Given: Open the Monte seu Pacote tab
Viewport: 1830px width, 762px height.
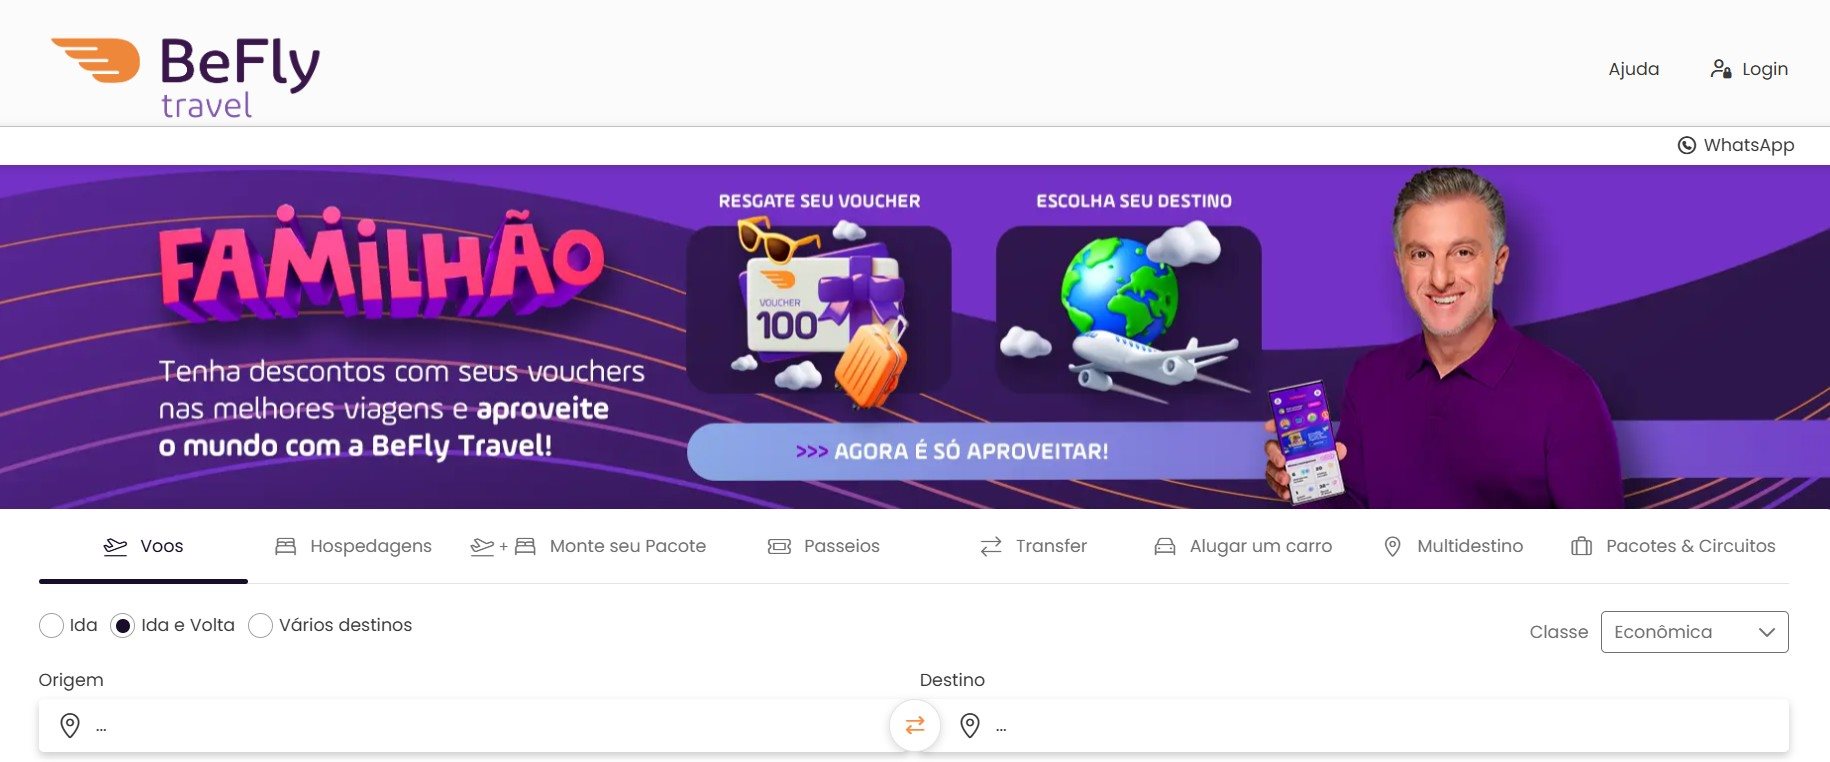Looking at the screenshot, I should pyautogui.click(x=588, y=546).
